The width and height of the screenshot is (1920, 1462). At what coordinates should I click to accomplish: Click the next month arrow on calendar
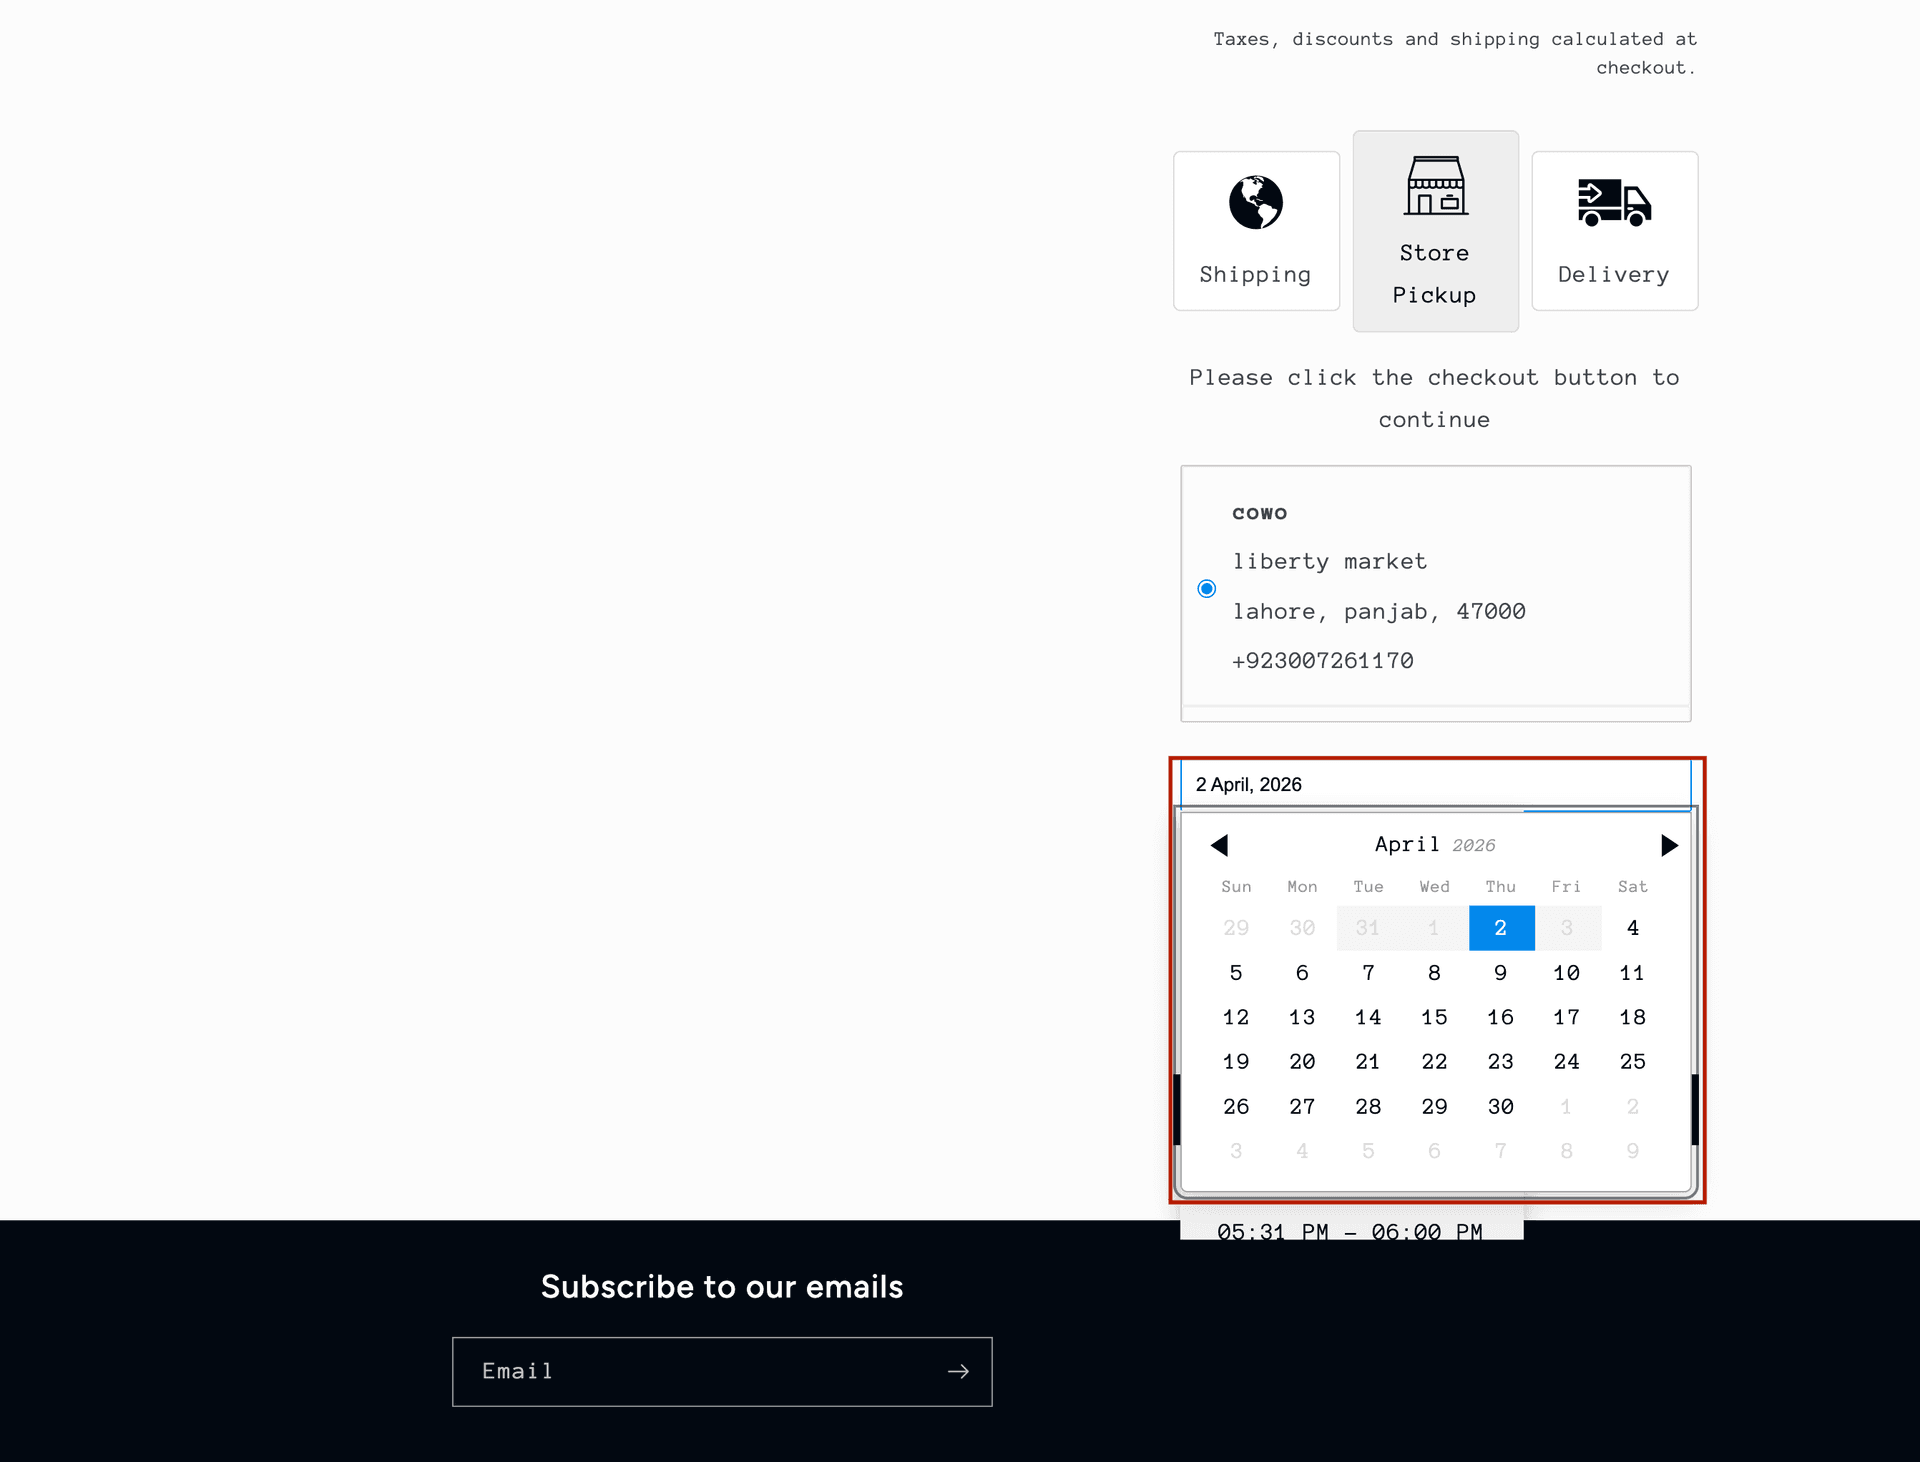click(x=1670, y=845)
